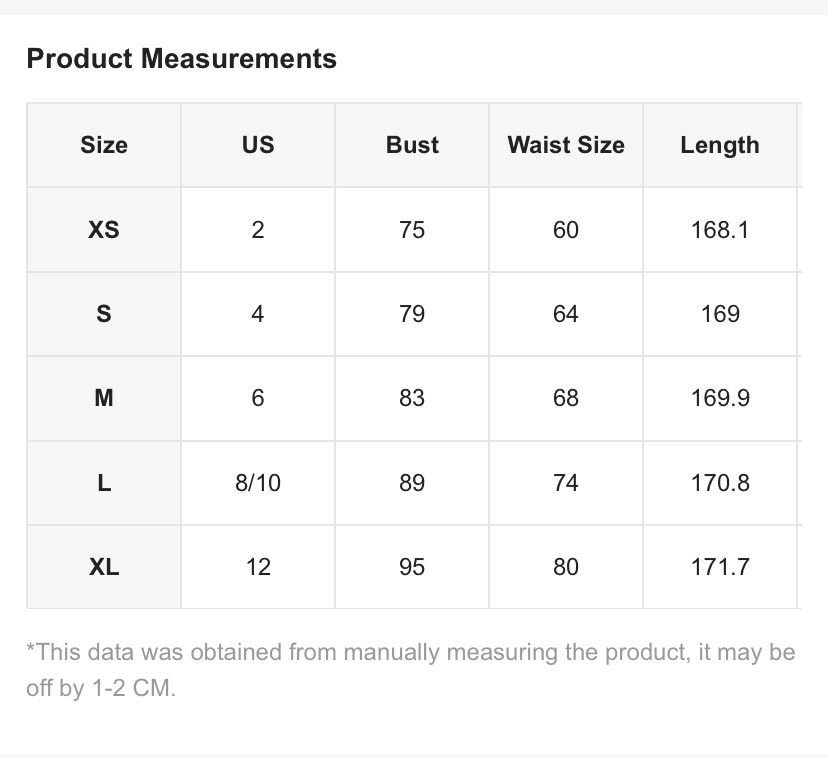Viewport: 828px width, 758px height.
Task: Click the Bust column header
Action: [x=412, y=145]
